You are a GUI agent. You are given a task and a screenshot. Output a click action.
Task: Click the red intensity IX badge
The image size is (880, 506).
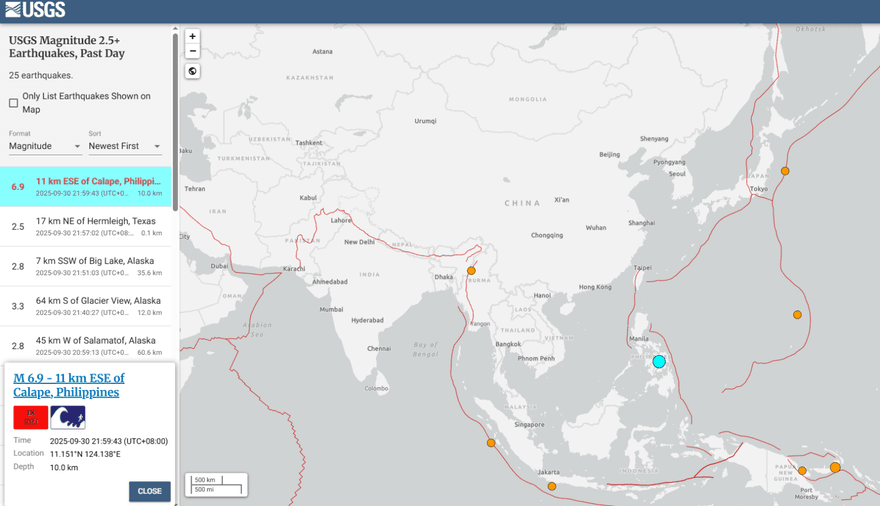pos(30,417)
